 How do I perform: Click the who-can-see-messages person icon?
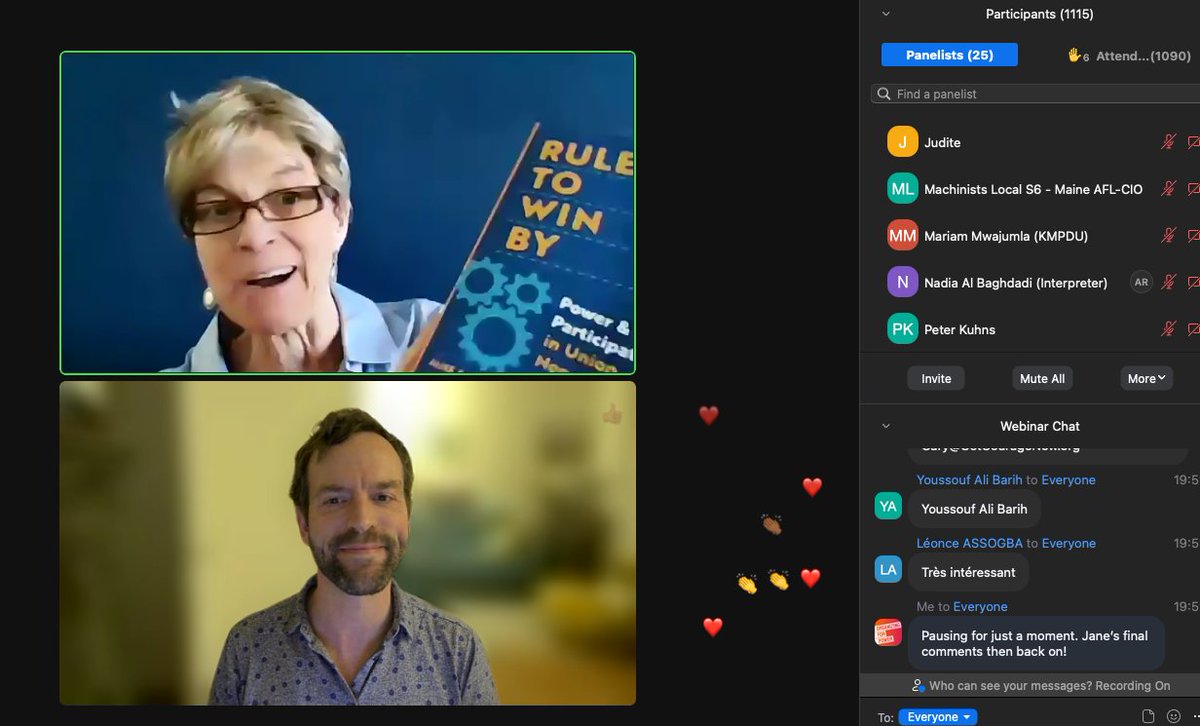tap(917, 686)
